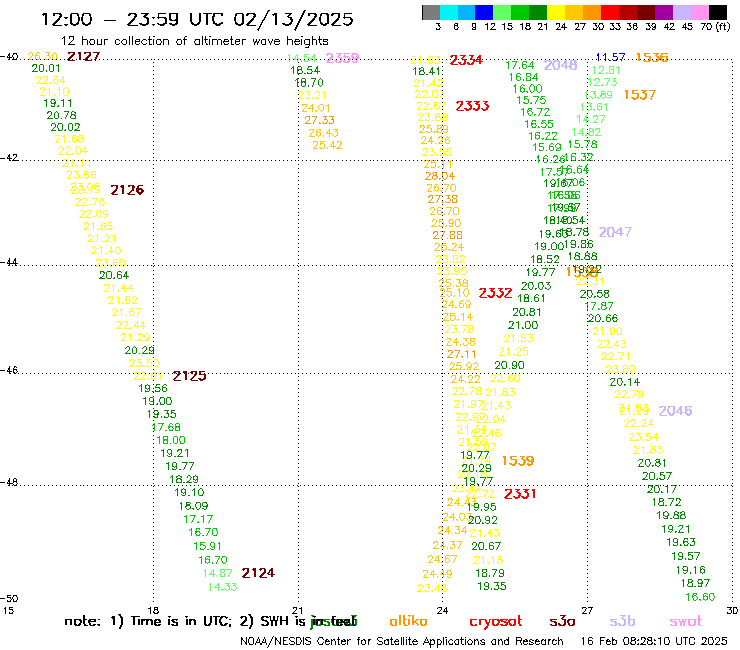Click the NOAA/NESDIS credit line

tap(402, 642)
